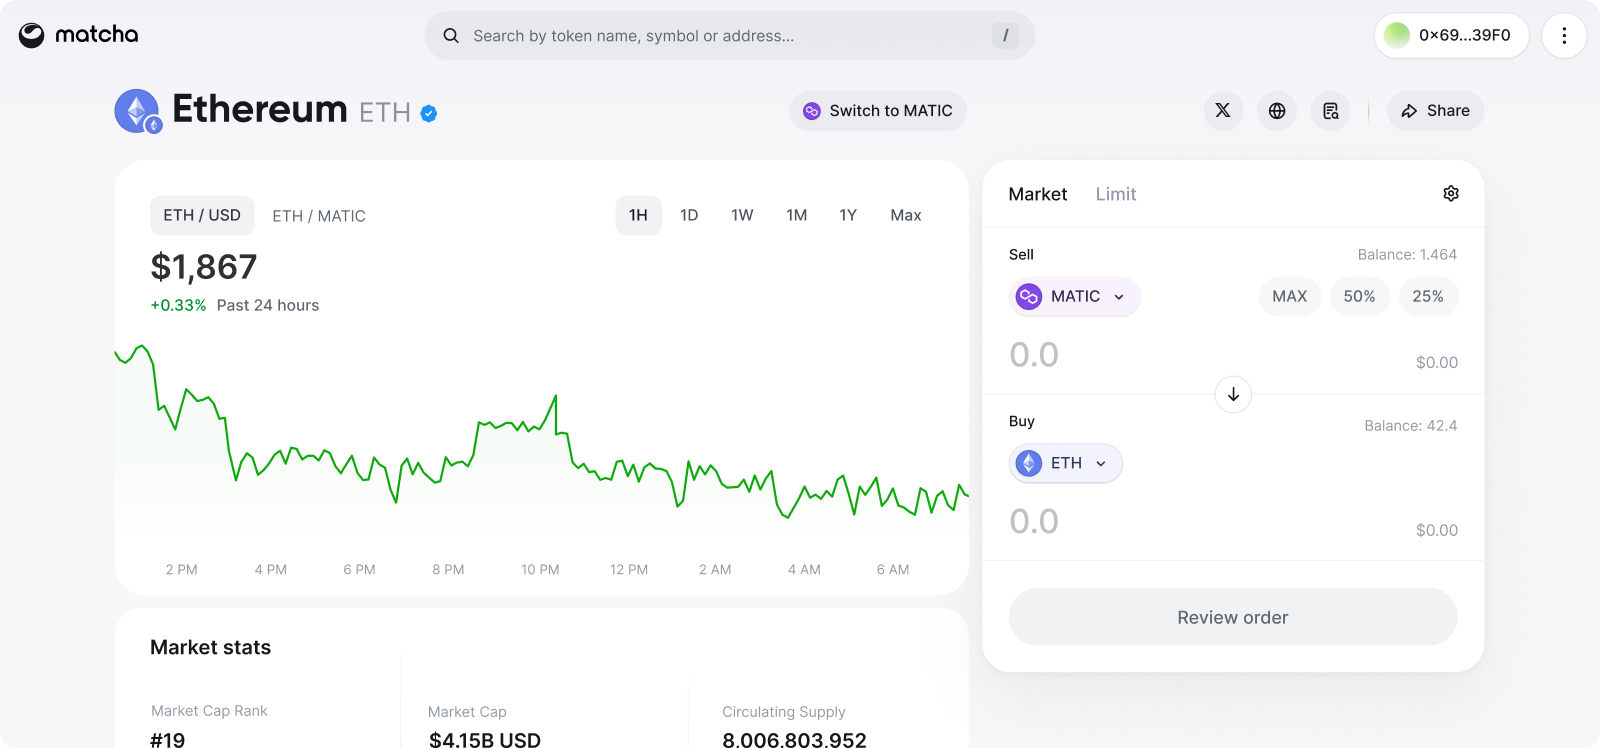Open the X (Twitter) link icon
The image size is (1600, 748).
(x=1223, y=111)
